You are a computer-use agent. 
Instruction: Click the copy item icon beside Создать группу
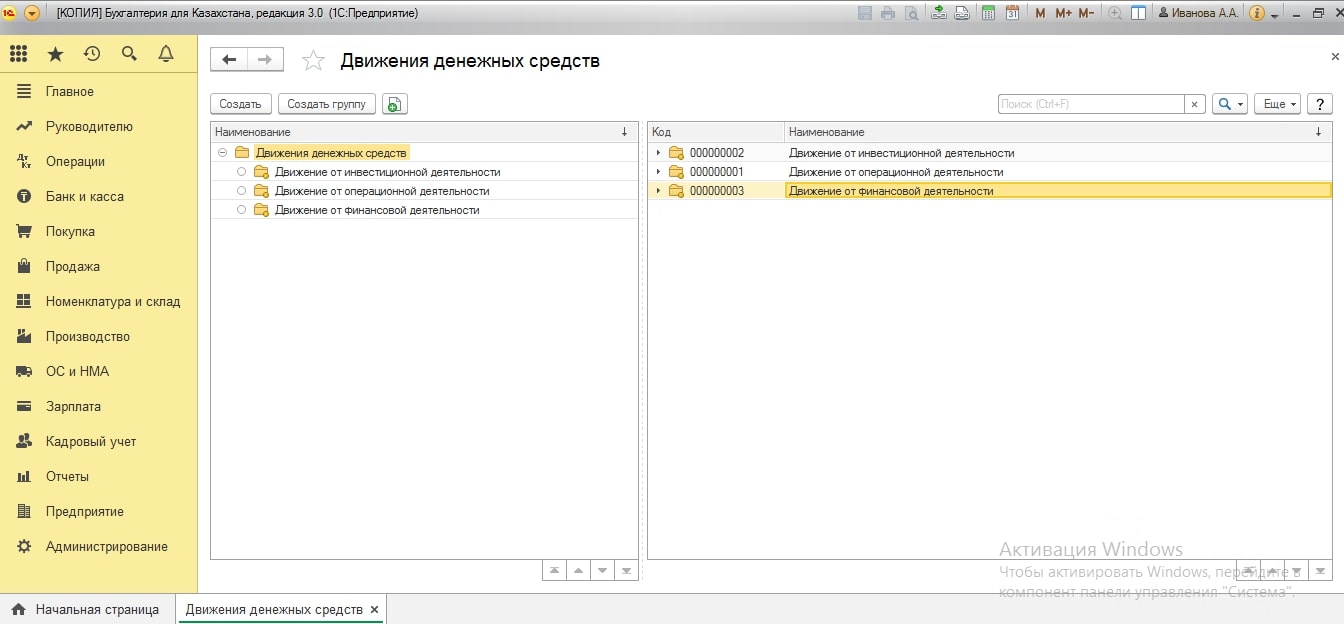[394, 104]
